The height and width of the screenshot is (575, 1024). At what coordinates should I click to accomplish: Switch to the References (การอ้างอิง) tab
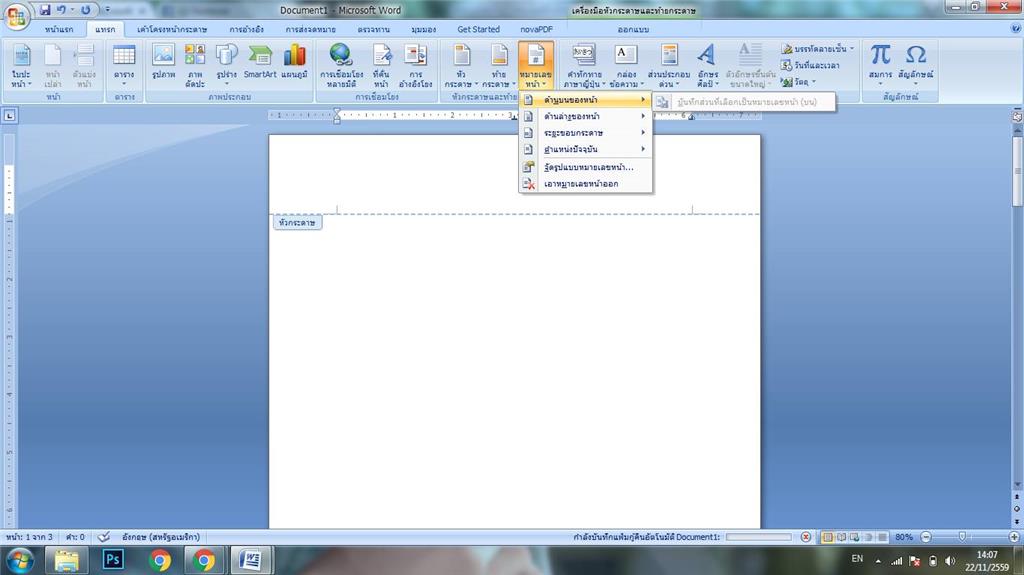246,29
